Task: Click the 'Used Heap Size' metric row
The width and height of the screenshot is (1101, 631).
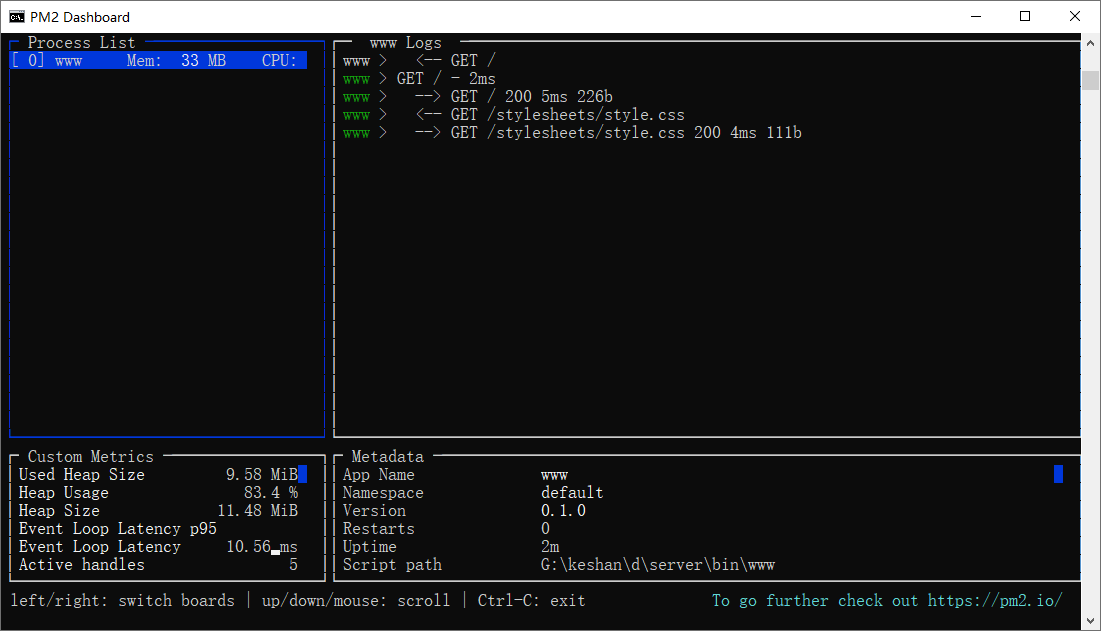Action: pos(158,474)
